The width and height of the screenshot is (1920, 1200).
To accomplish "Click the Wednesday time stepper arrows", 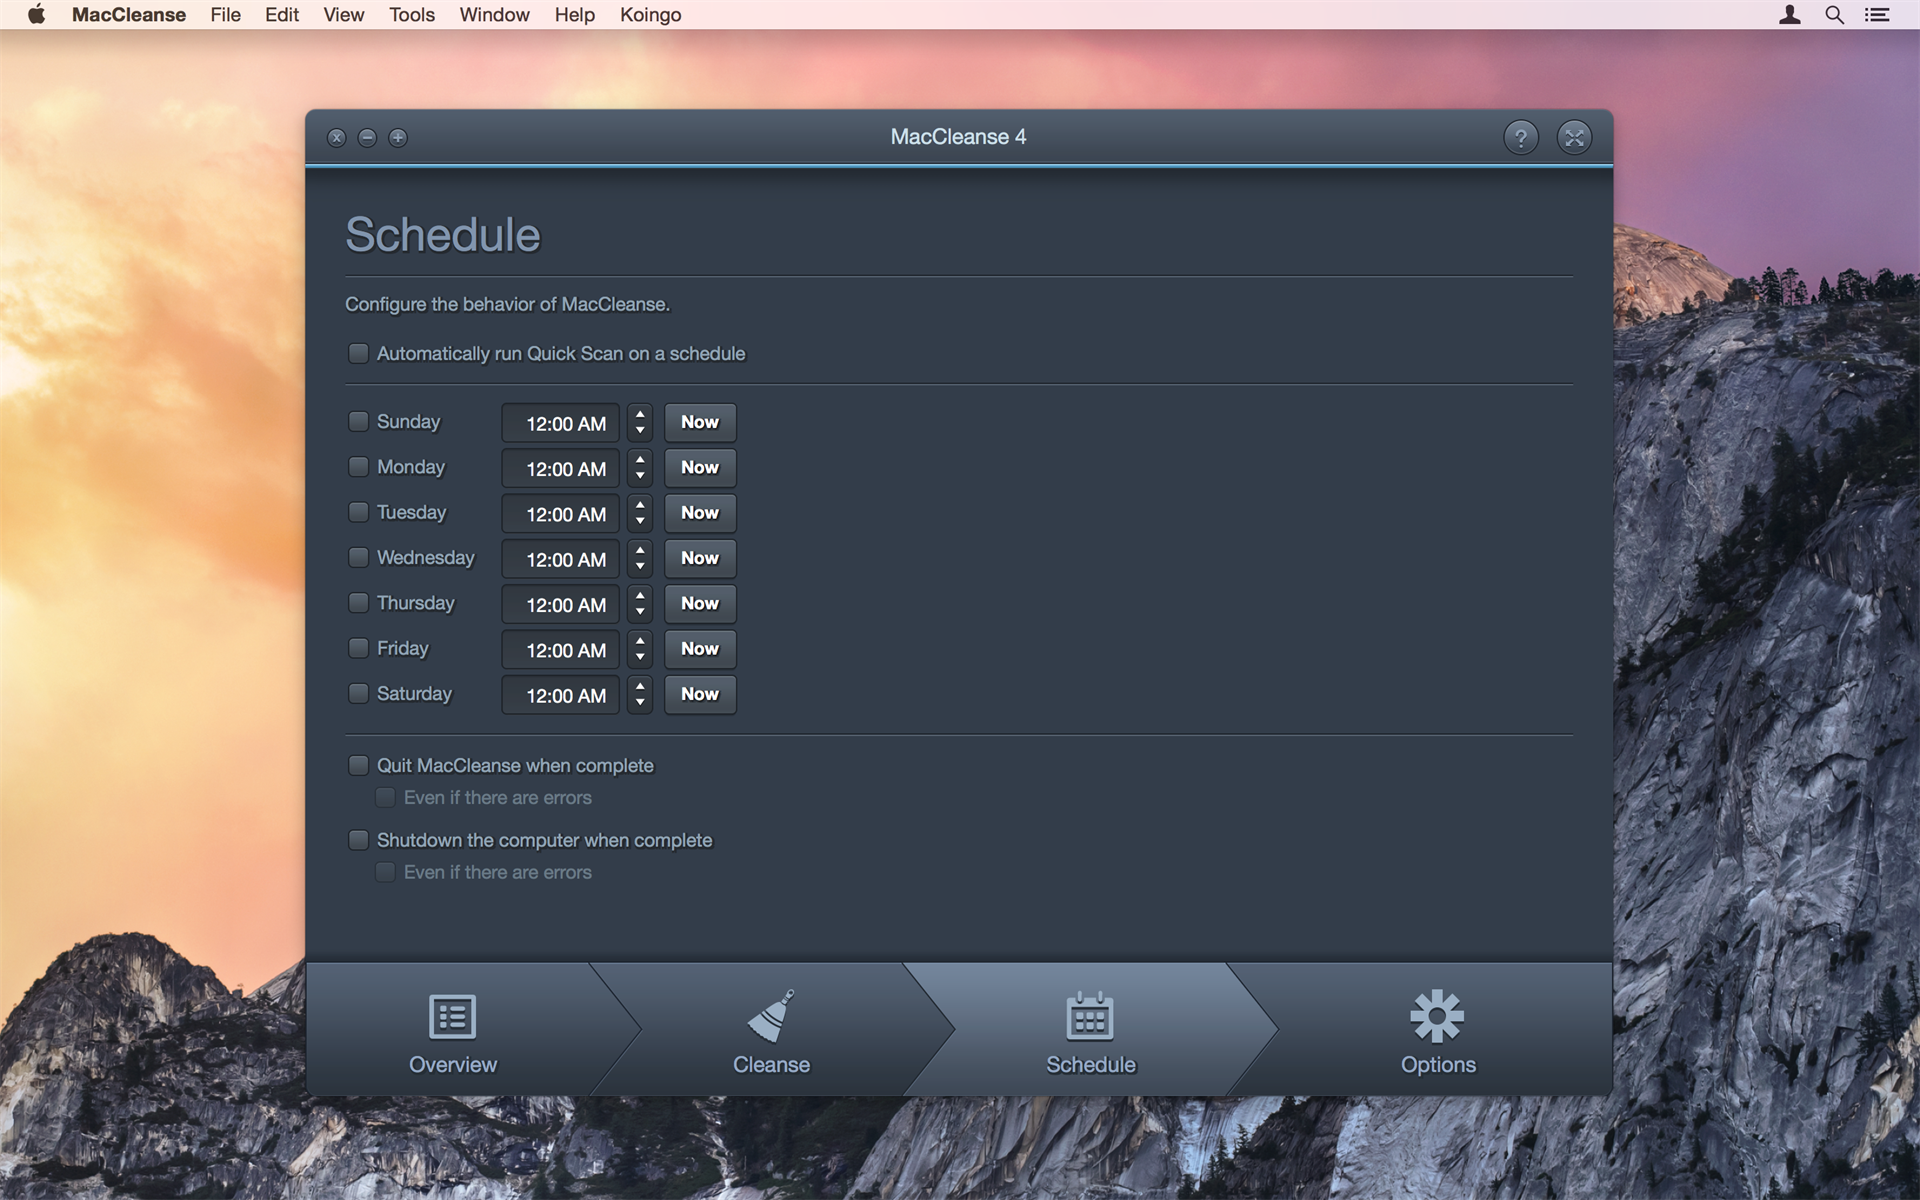I will coord(640,558).
